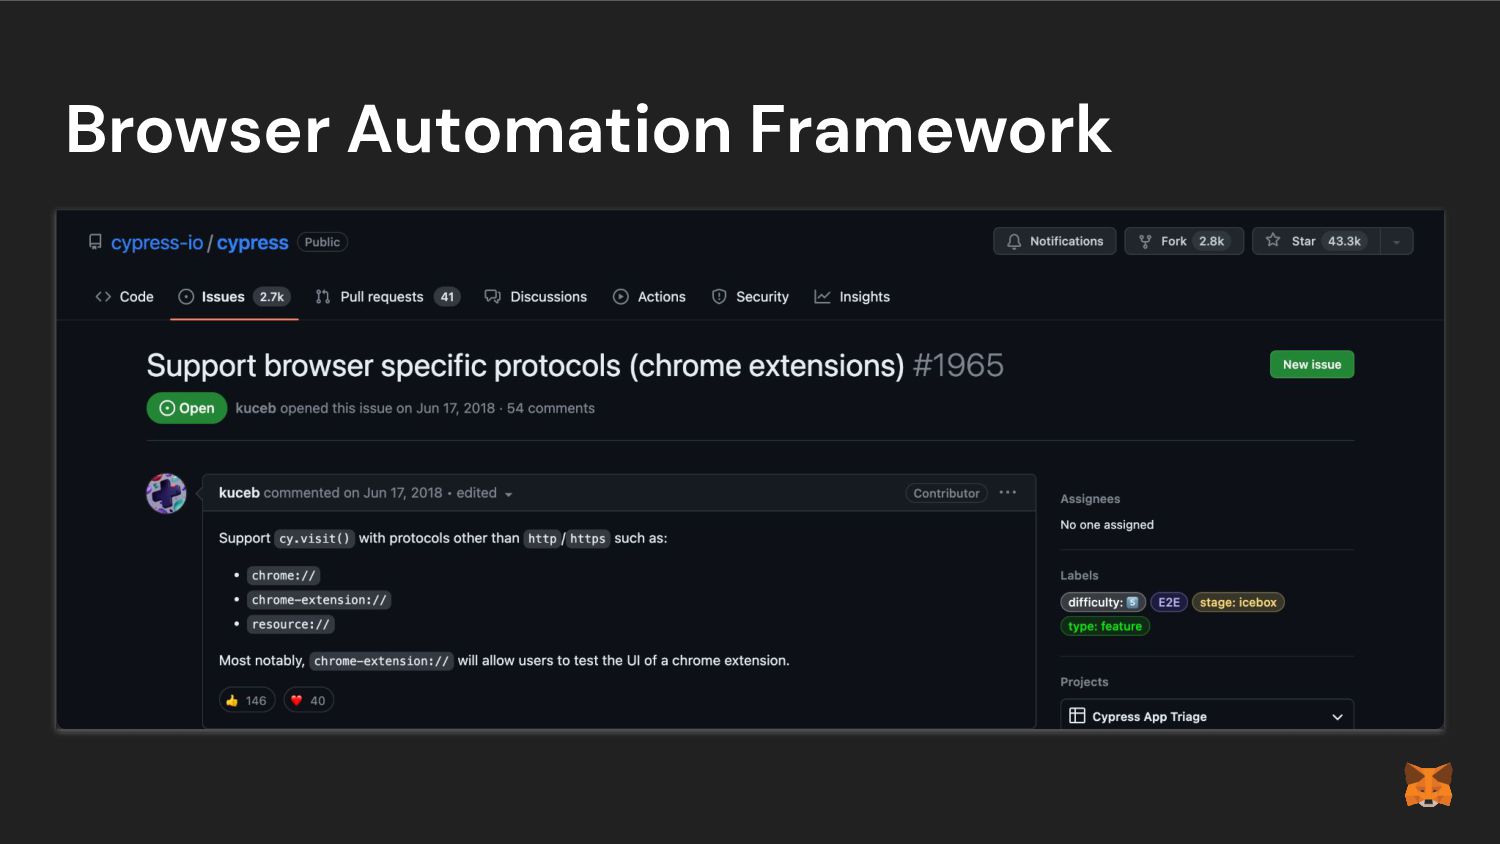Click the Labels heading
Image resolution: width=1500 pixels, height=844 pixels.
click(1079, 576)
